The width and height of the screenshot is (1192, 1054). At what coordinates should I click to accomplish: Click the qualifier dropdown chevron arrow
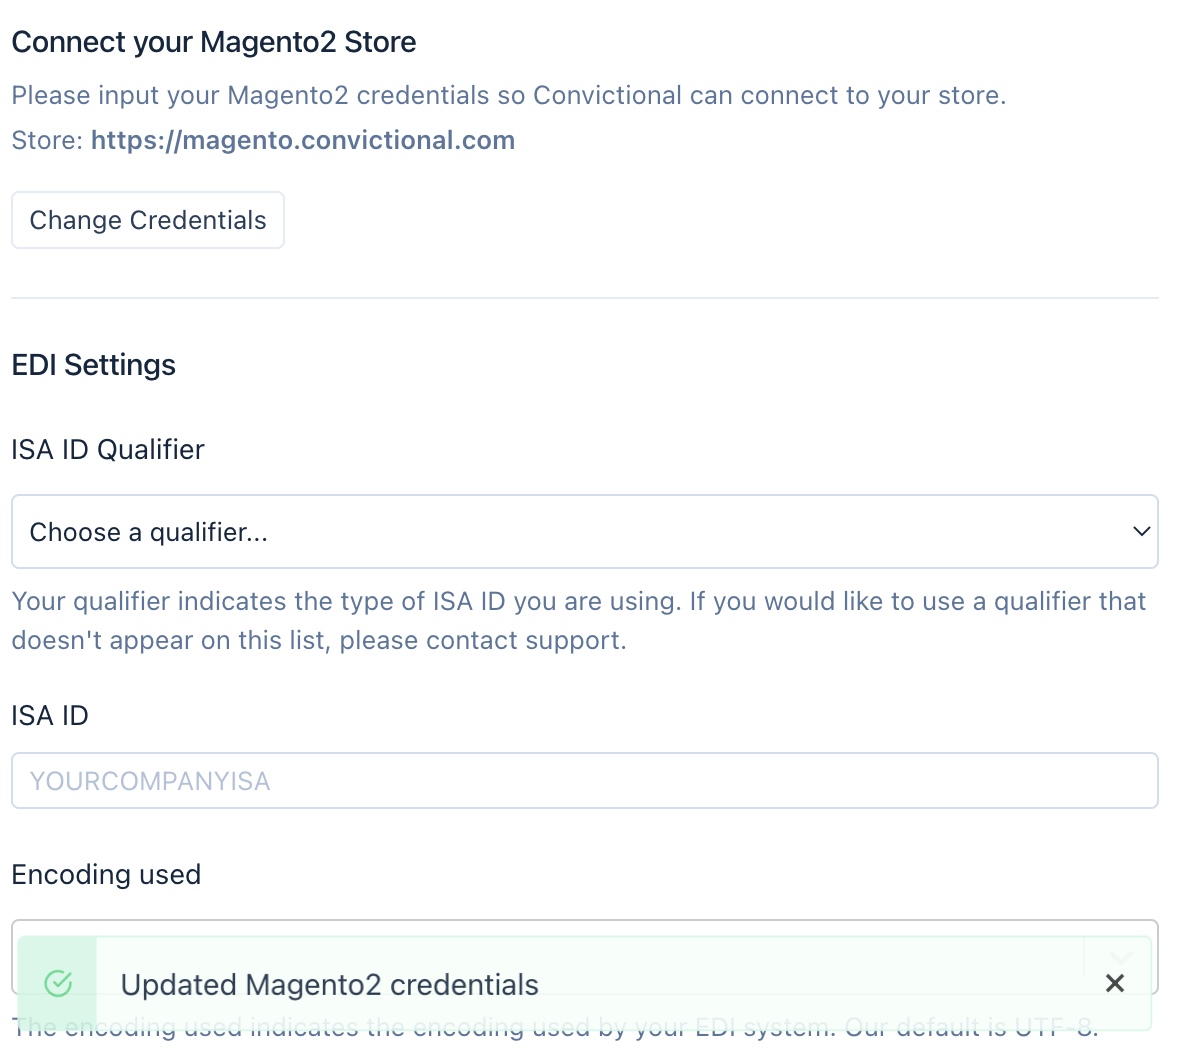1141,531
